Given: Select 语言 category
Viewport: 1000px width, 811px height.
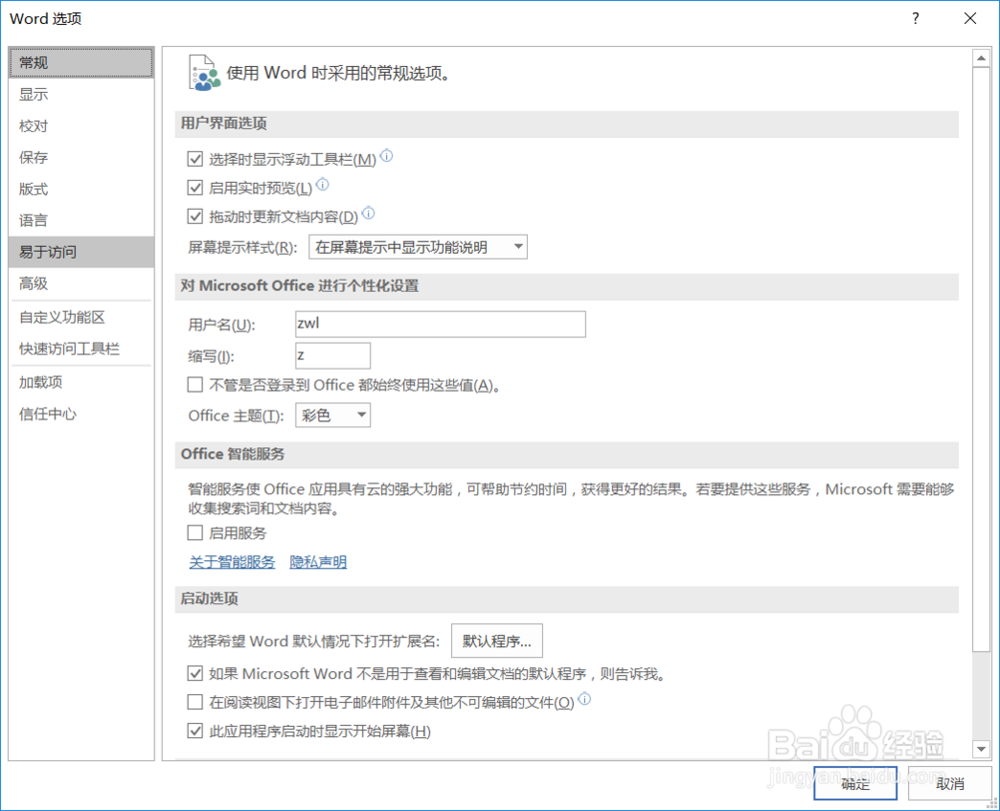Looking at the screenshot, I should pos(81,221).
